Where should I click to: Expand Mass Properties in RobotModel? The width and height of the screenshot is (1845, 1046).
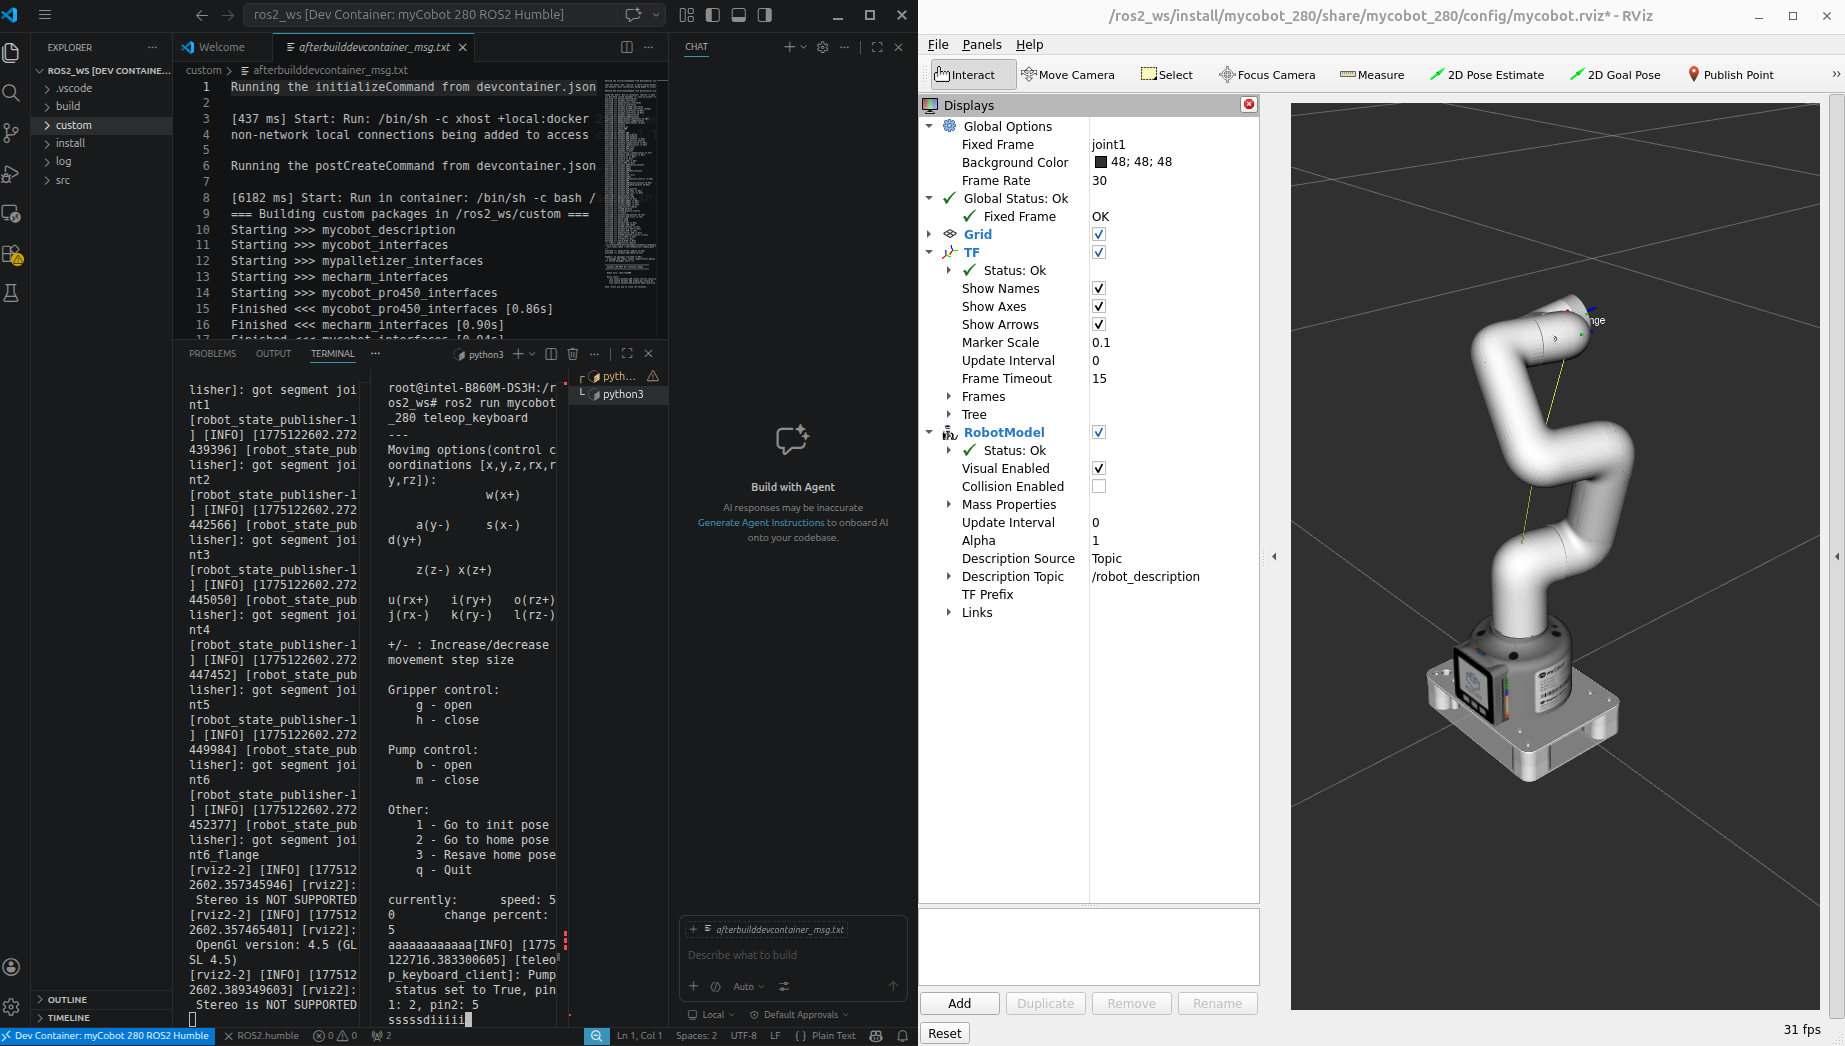[x=949, y=505]
